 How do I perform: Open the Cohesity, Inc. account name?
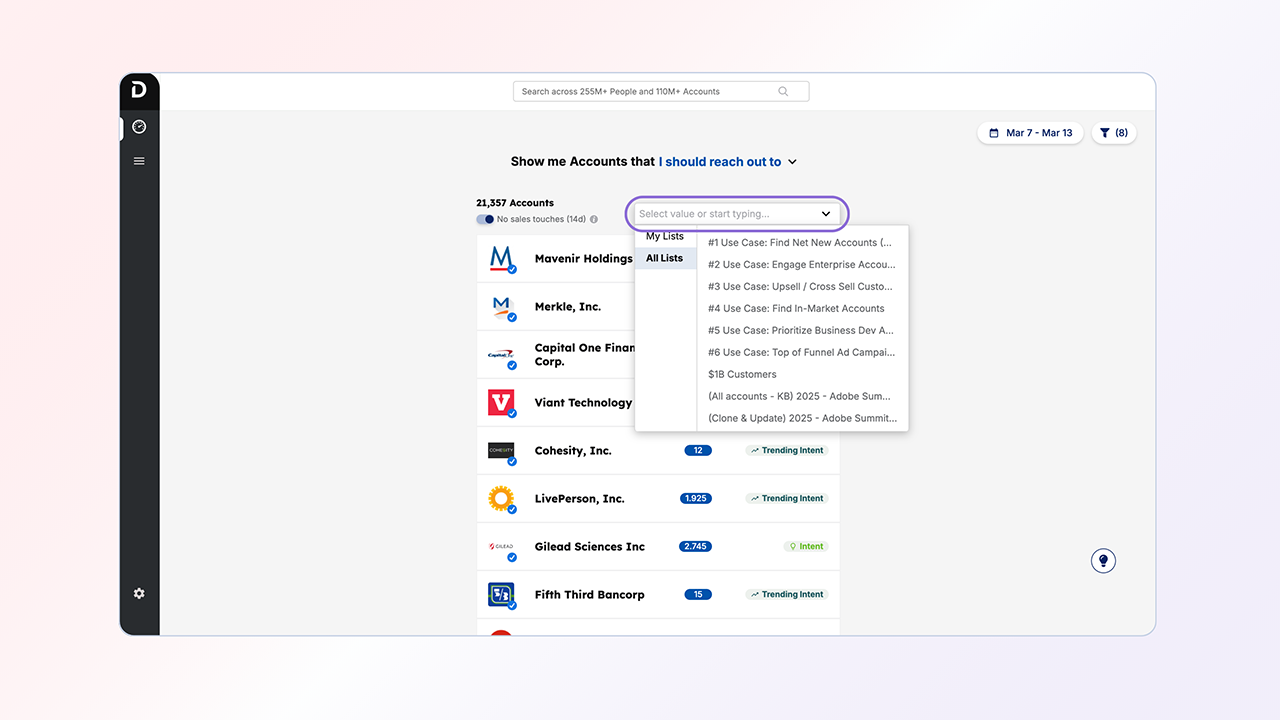[573, 451]
